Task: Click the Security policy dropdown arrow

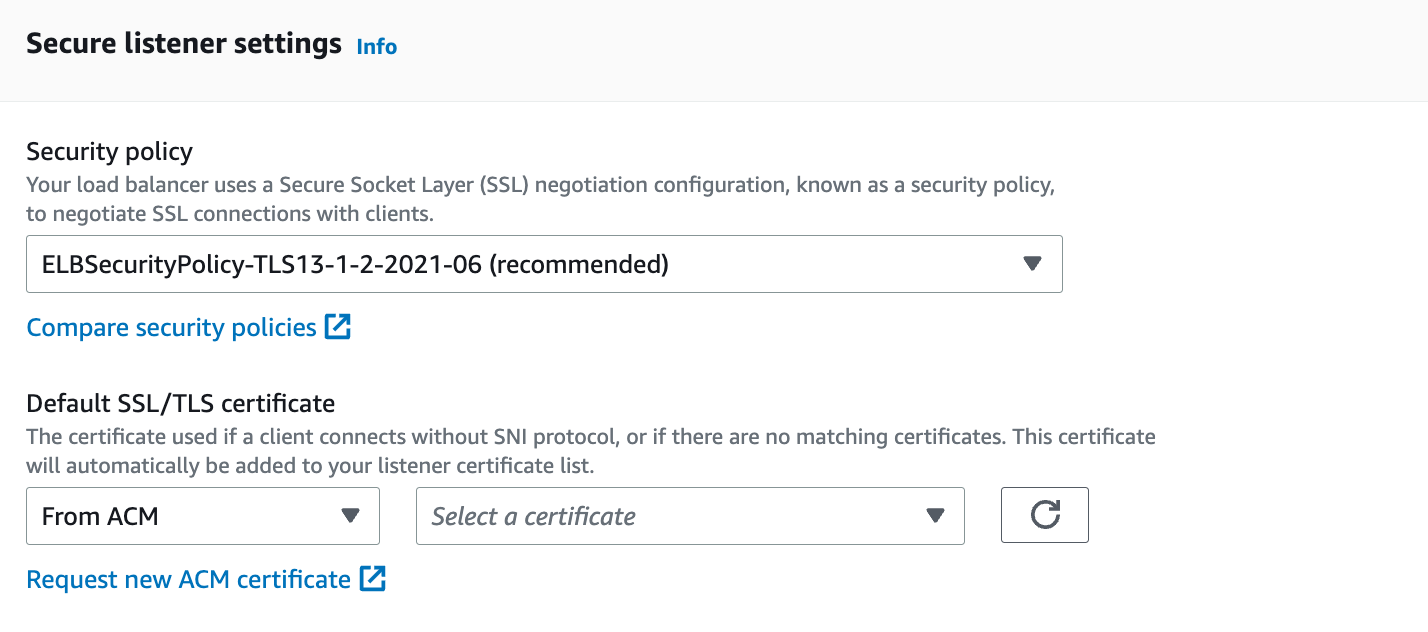Action: [x=1033, y=264]
